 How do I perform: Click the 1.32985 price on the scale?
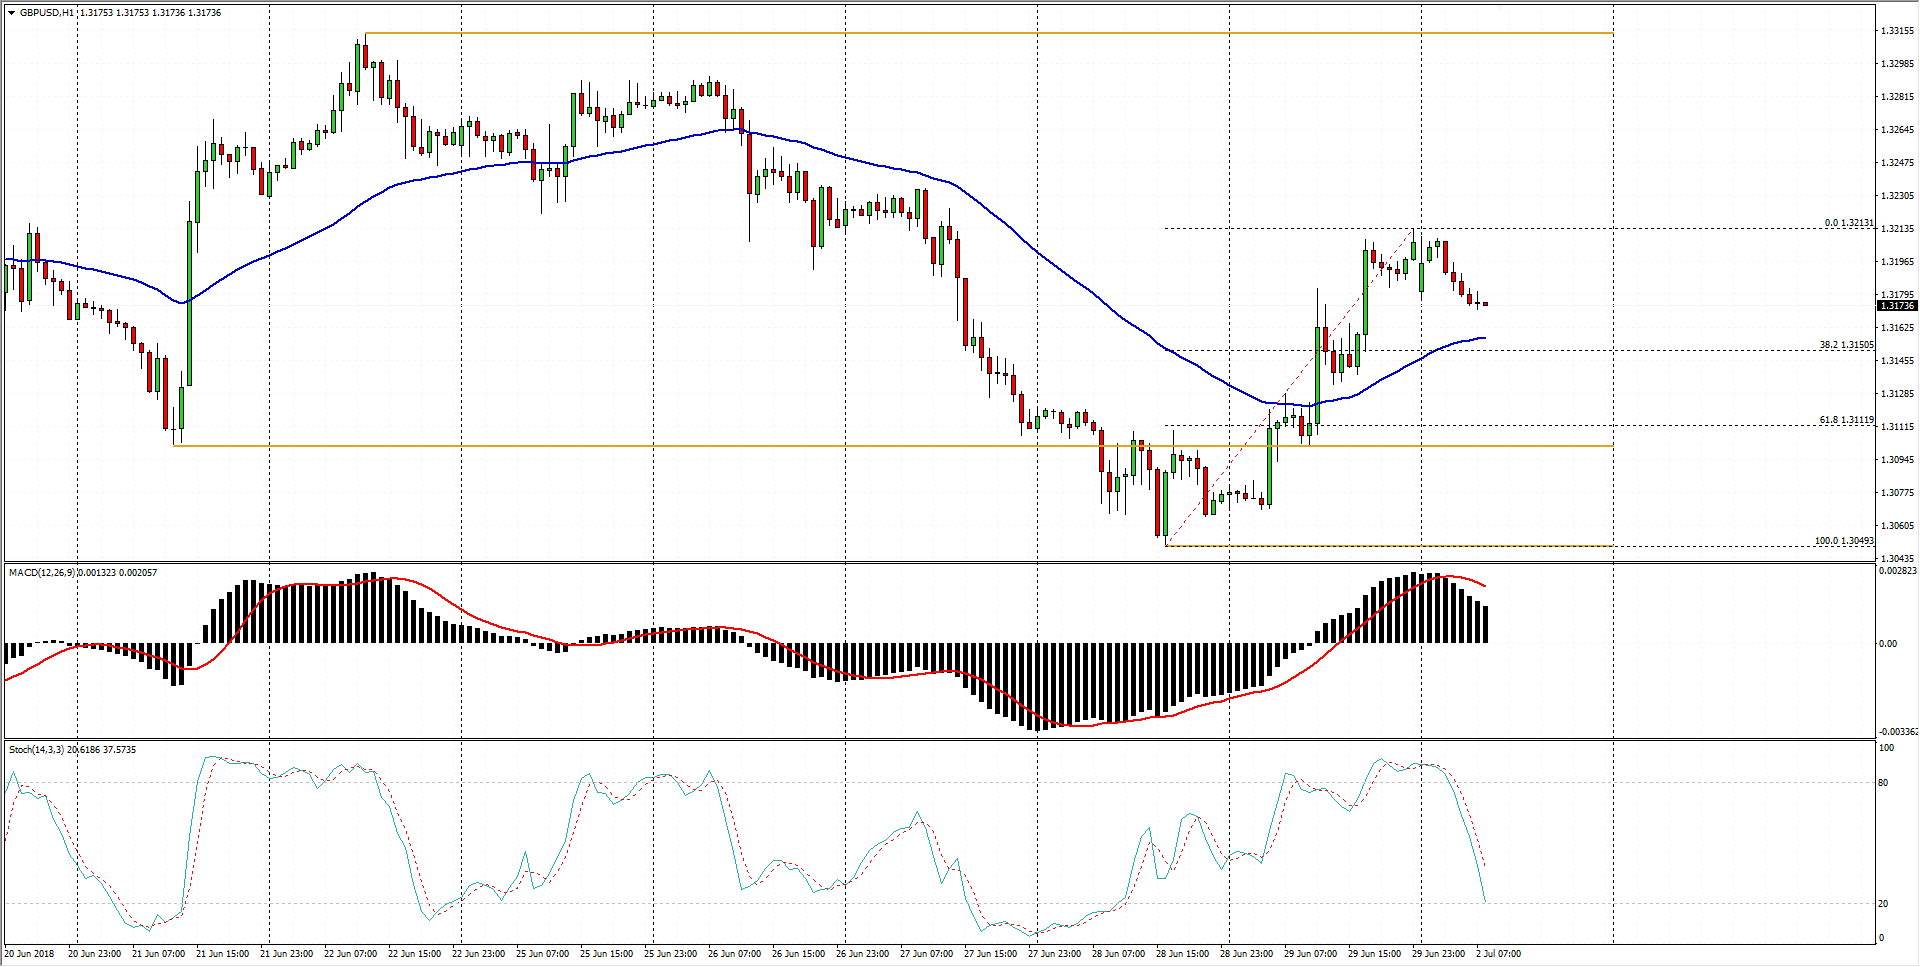1897,64
